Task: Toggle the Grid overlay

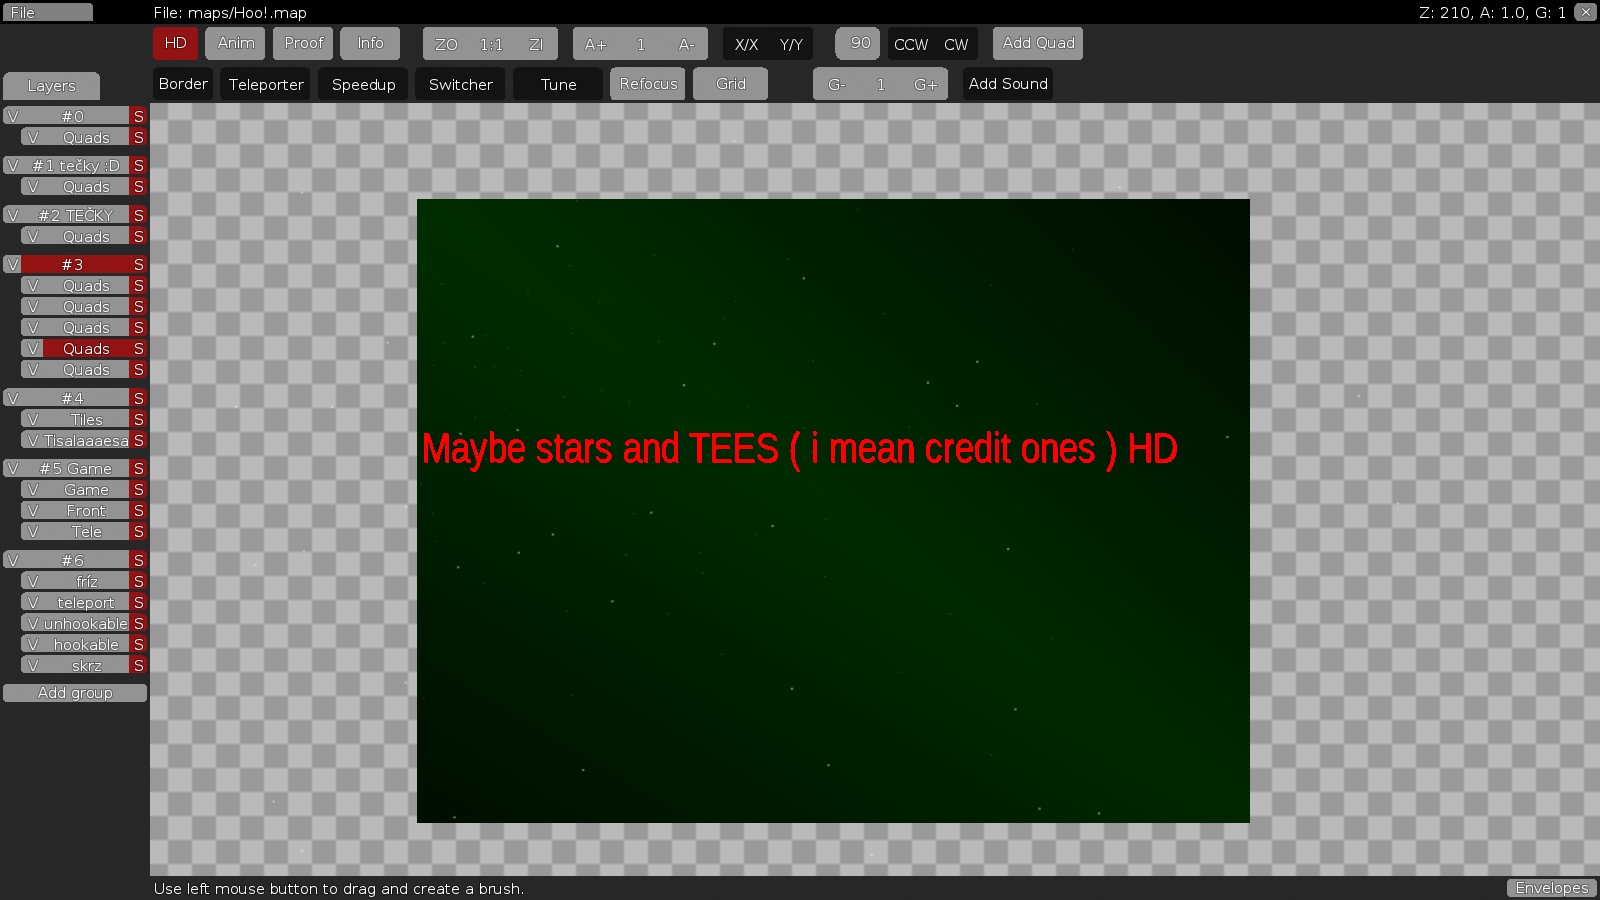Action: (x=730, y=84)
